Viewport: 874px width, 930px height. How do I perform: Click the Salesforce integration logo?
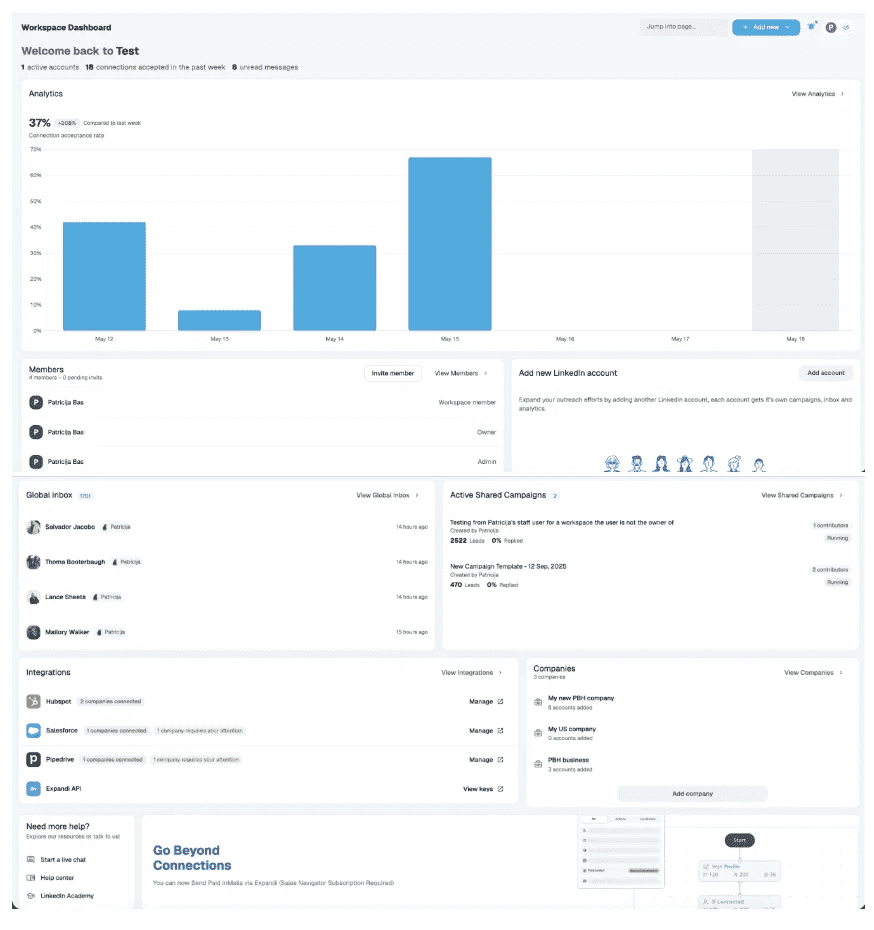[34, 730]
